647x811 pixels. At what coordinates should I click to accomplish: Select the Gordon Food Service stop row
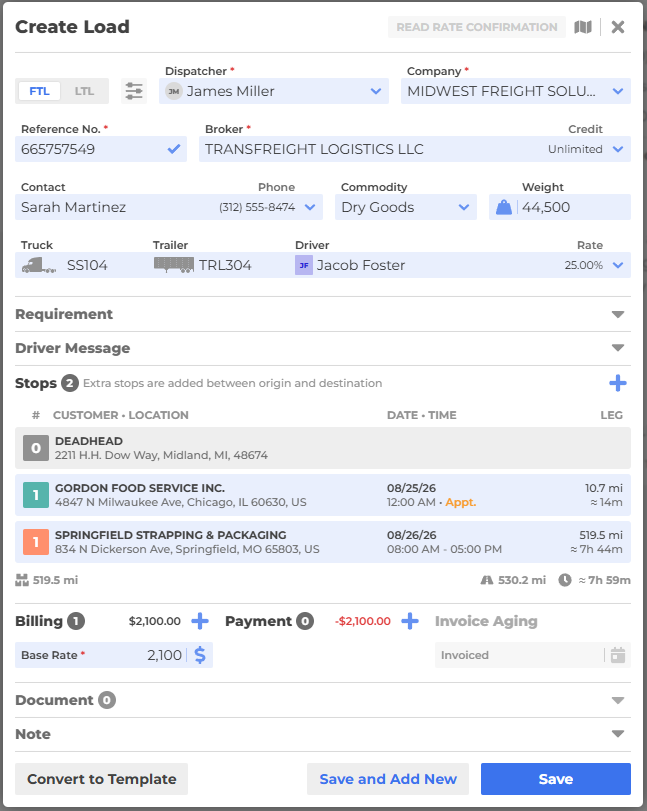pyautogui.click(x=323, y=495)
